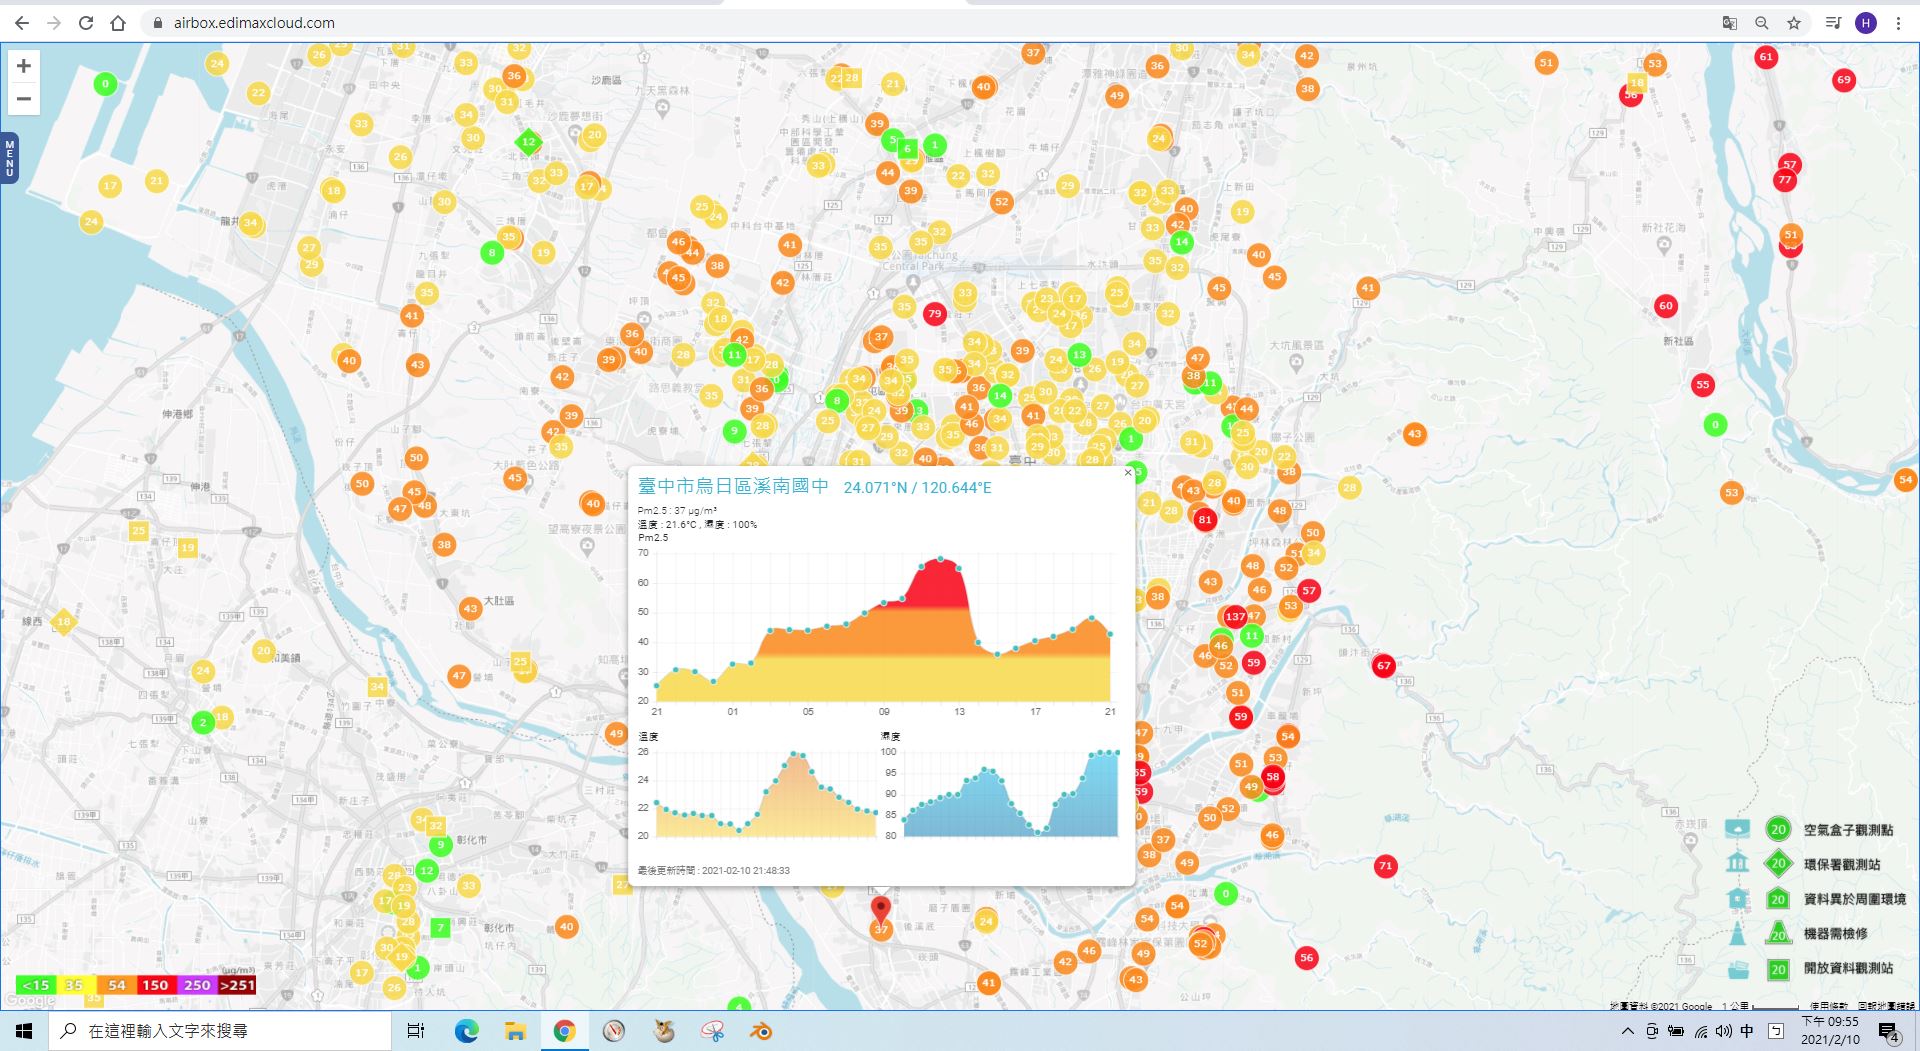Select the red 69 sensor marker
The height and width of the screenshot is (1051, 1920).
(x=1844, y=80)
